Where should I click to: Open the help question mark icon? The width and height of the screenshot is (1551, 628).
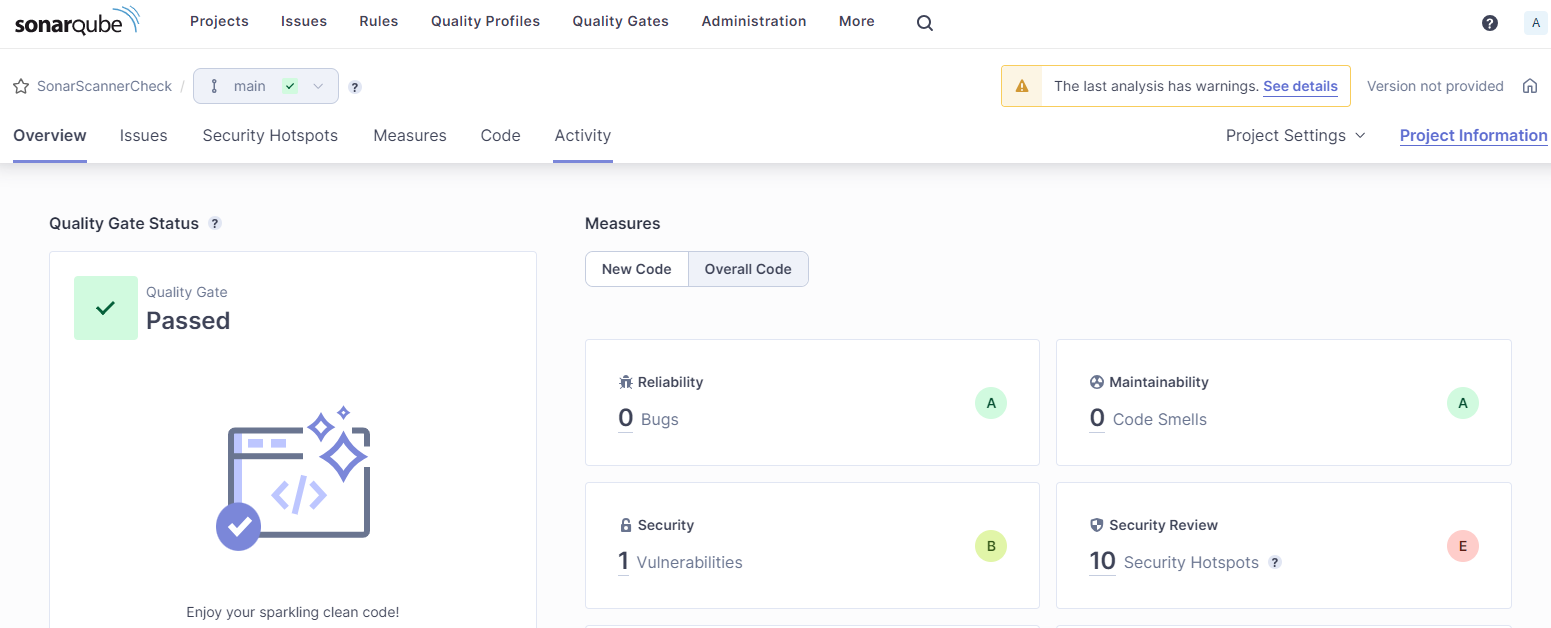(x=1490, y=23)
